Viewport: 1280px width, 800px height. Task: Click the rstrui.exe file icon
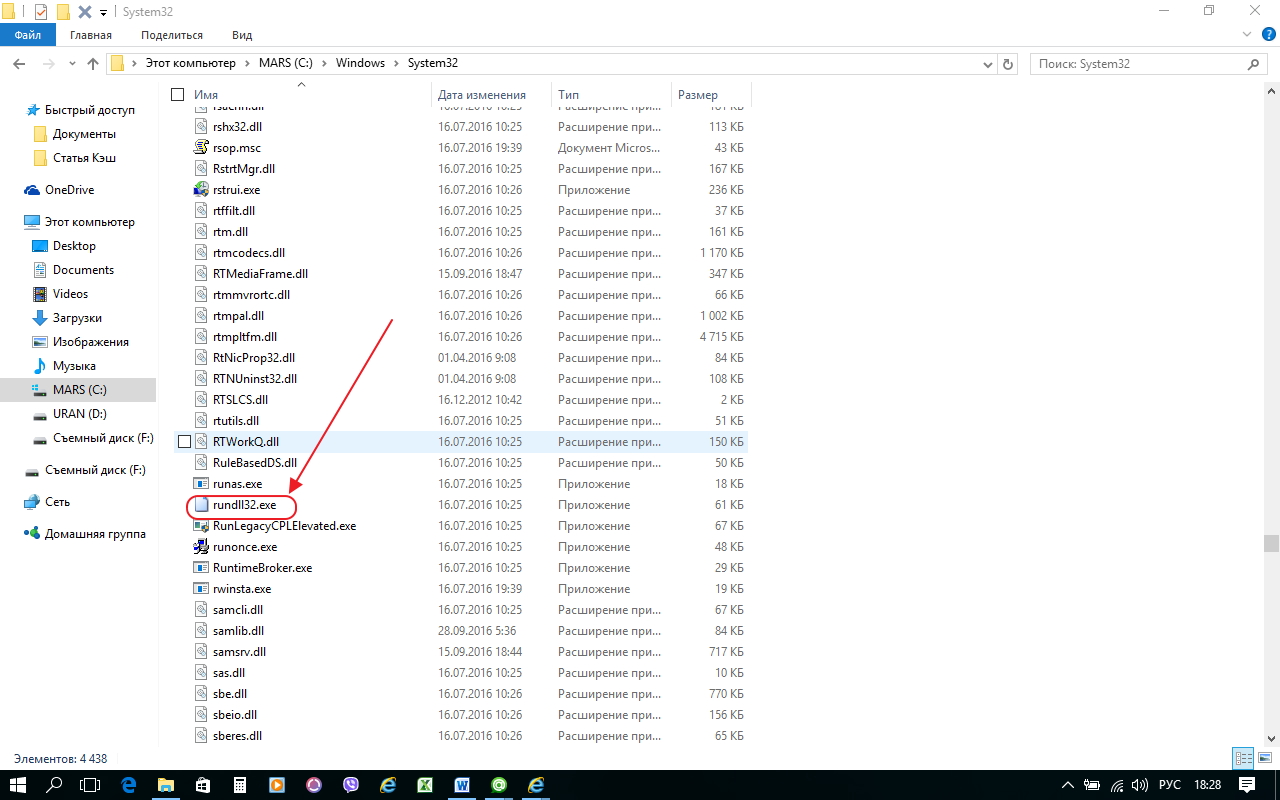[201, 190]
